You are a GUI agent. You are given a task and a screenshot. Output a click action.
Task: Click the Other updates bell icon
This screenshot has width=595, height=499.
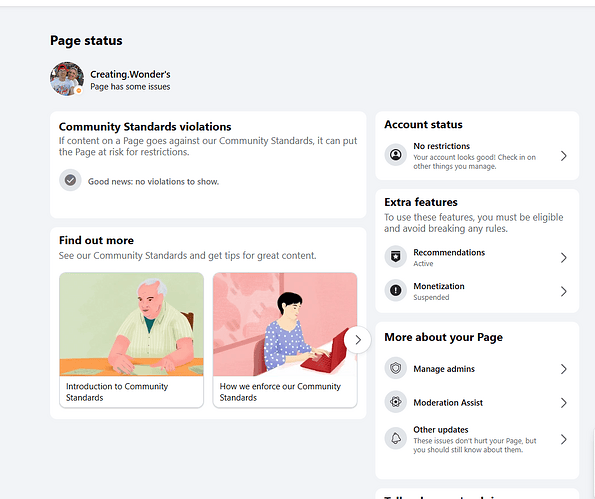[x=395, y=438]
